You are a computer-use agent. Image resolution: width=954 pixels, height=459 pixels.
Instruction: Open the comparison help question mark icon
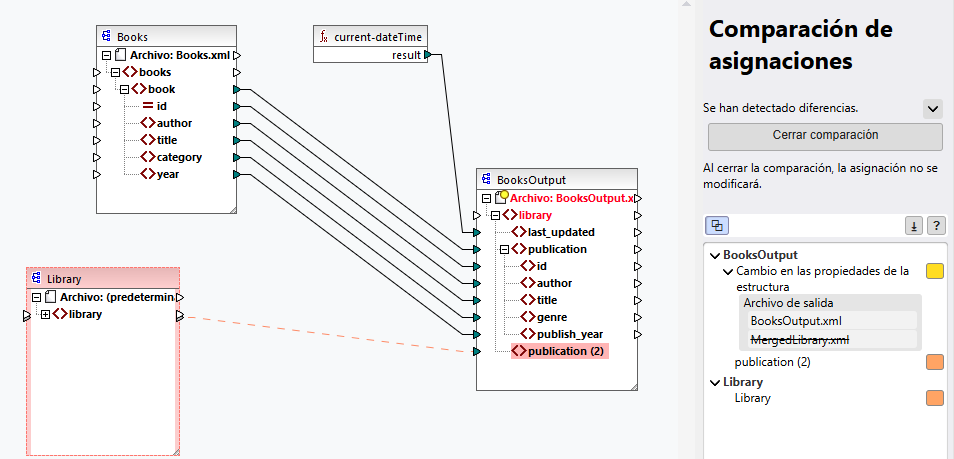pyautogui.click(x=936, y=226)
